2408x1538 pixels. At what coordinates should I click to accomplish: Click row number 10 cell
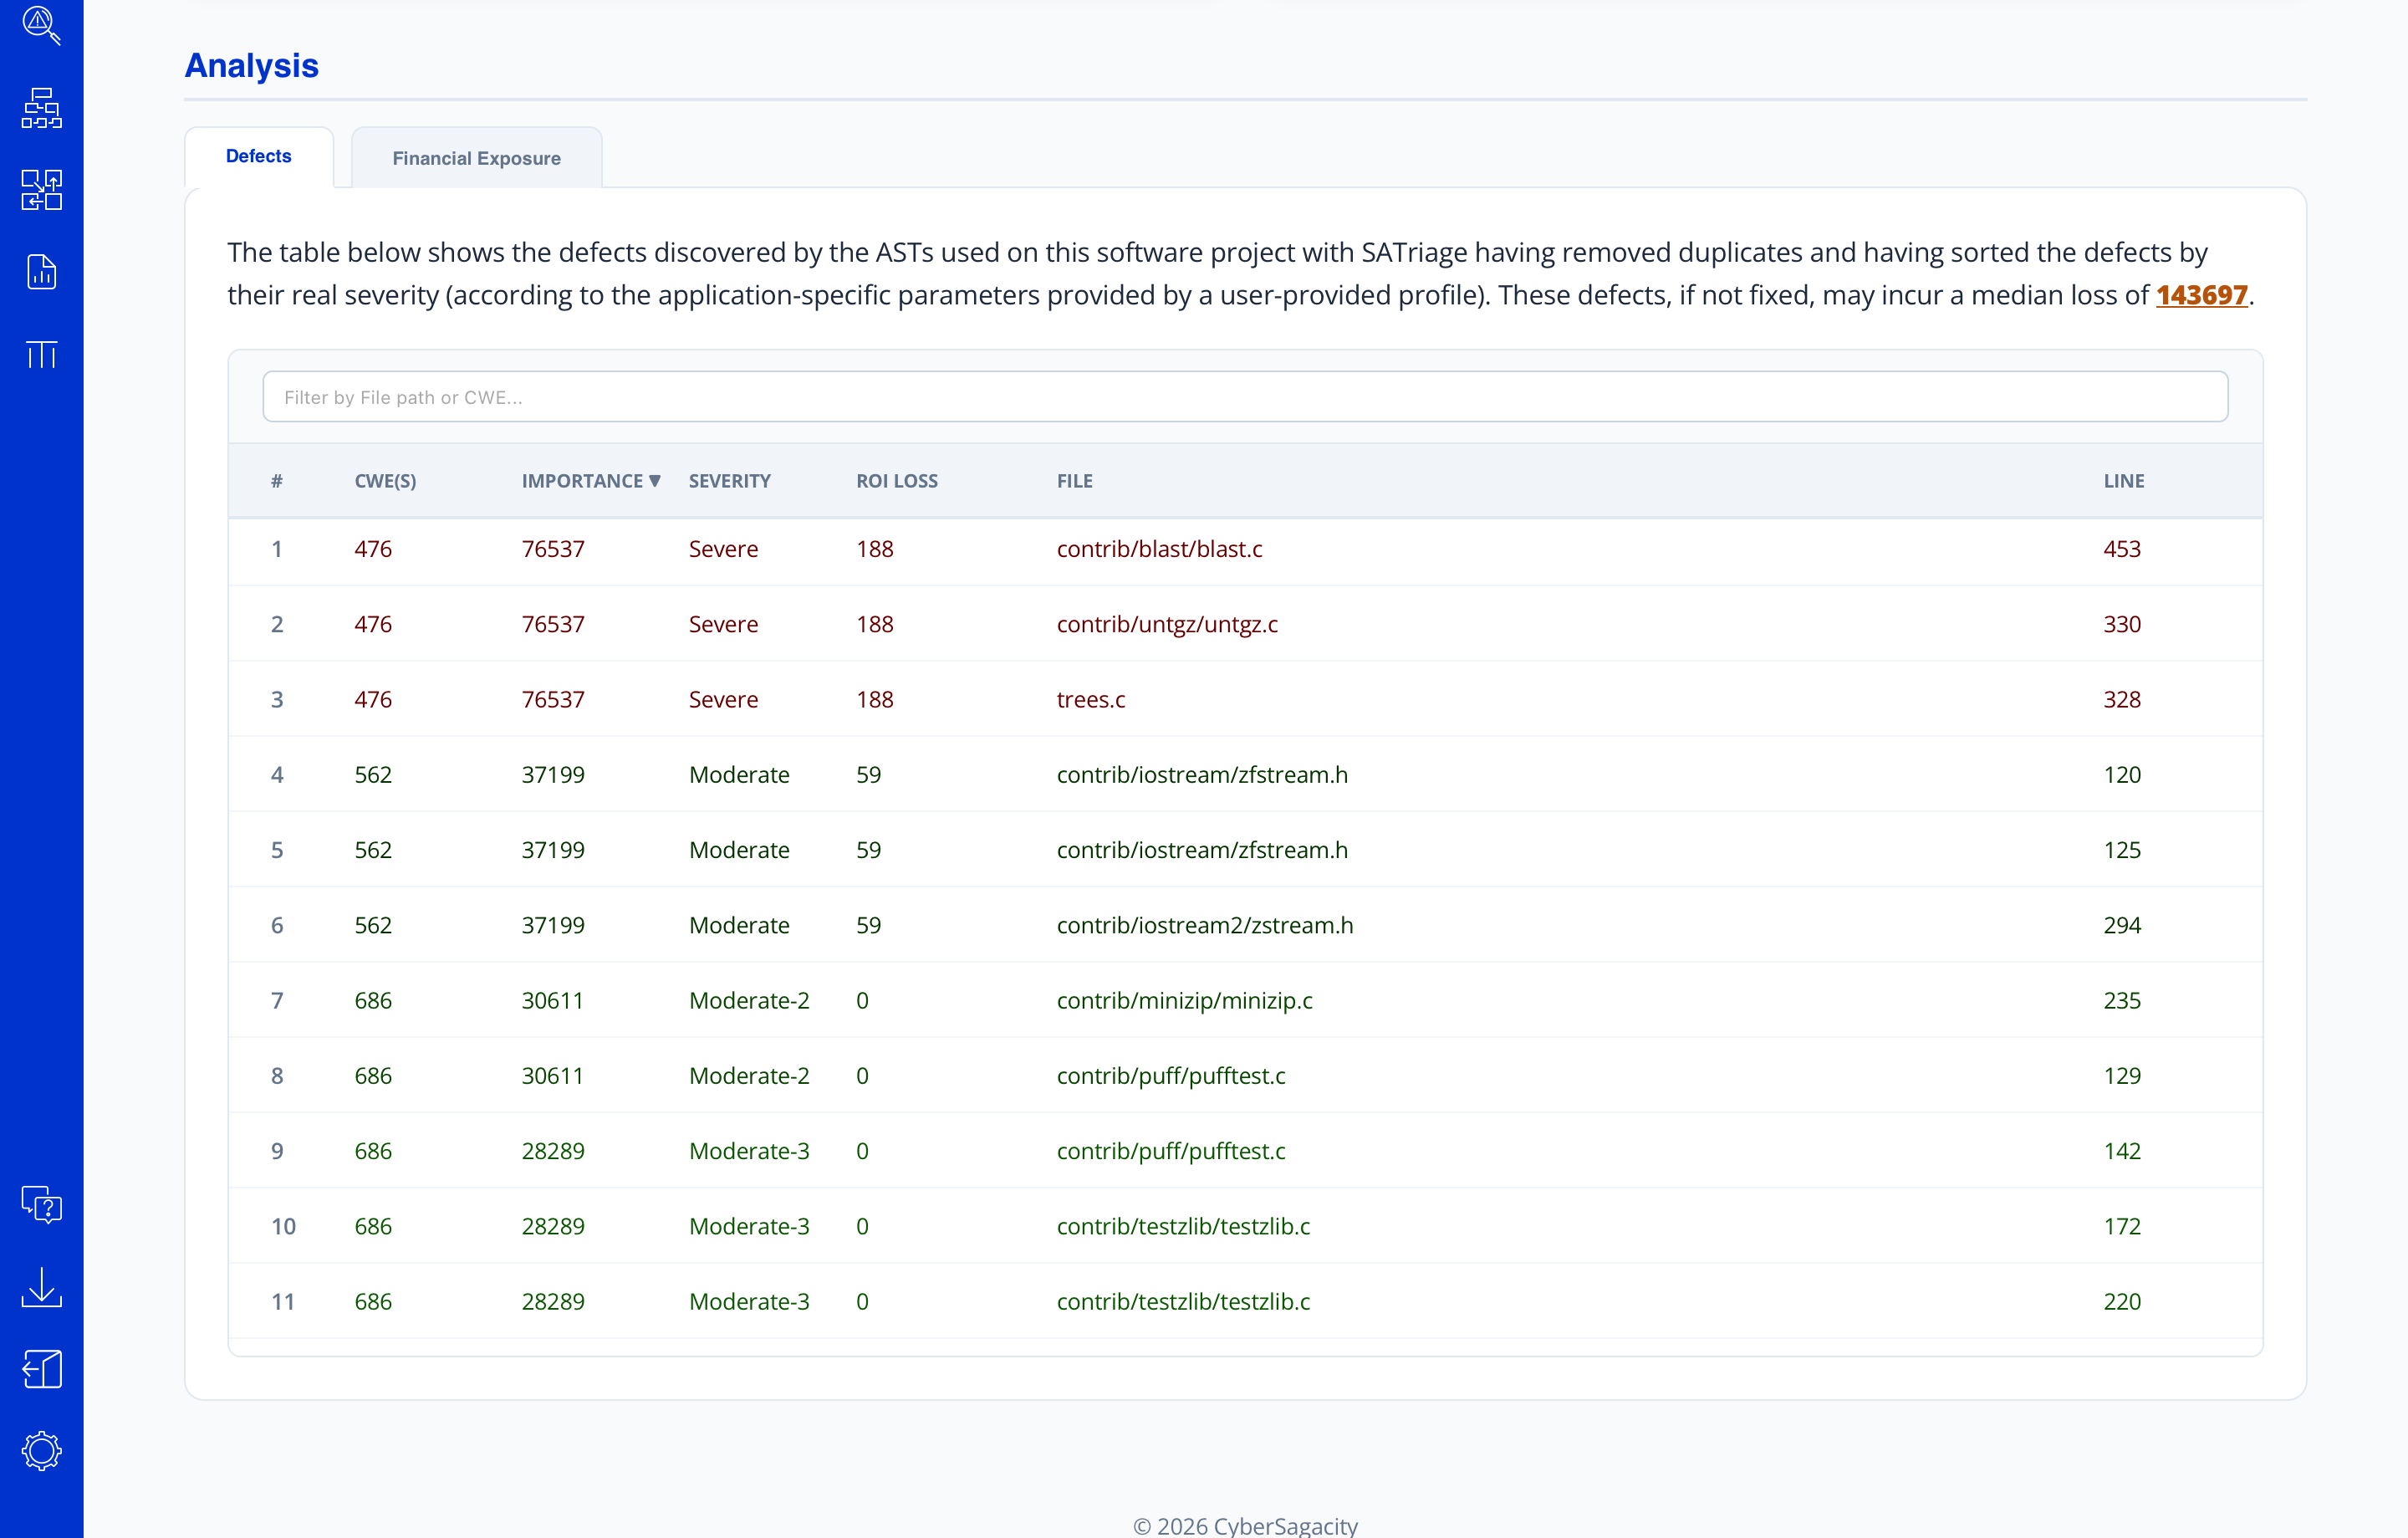click(283, 1226)
